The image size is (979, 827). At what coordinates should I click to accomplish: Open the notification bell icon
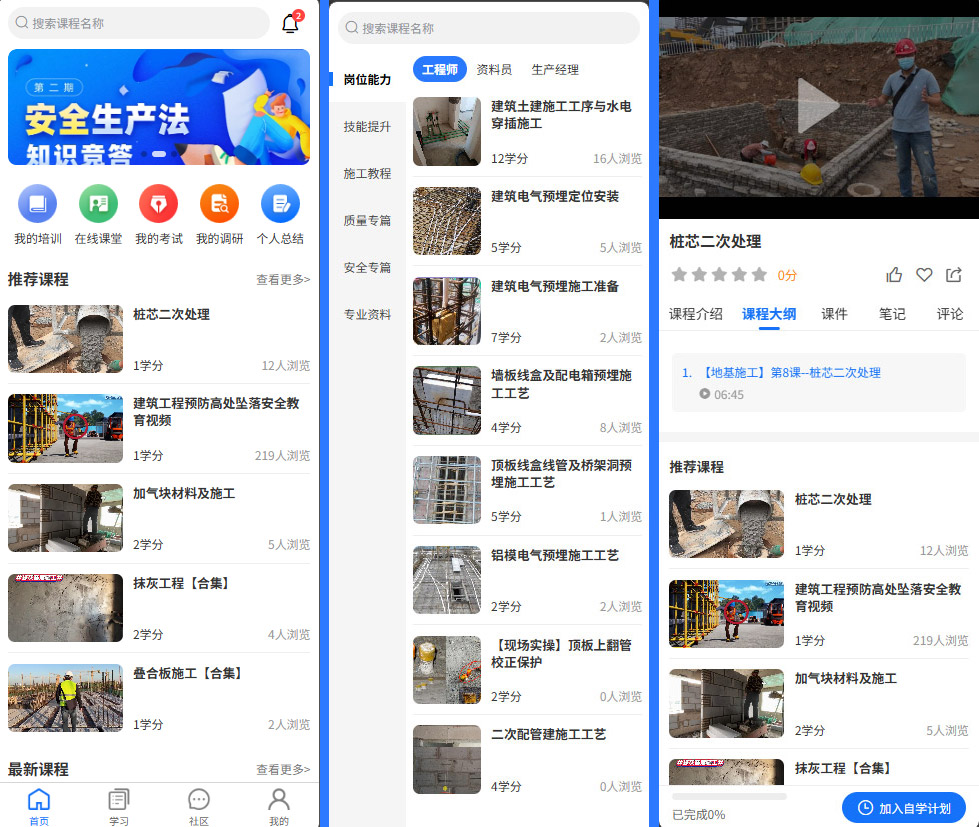pos(290,24)
